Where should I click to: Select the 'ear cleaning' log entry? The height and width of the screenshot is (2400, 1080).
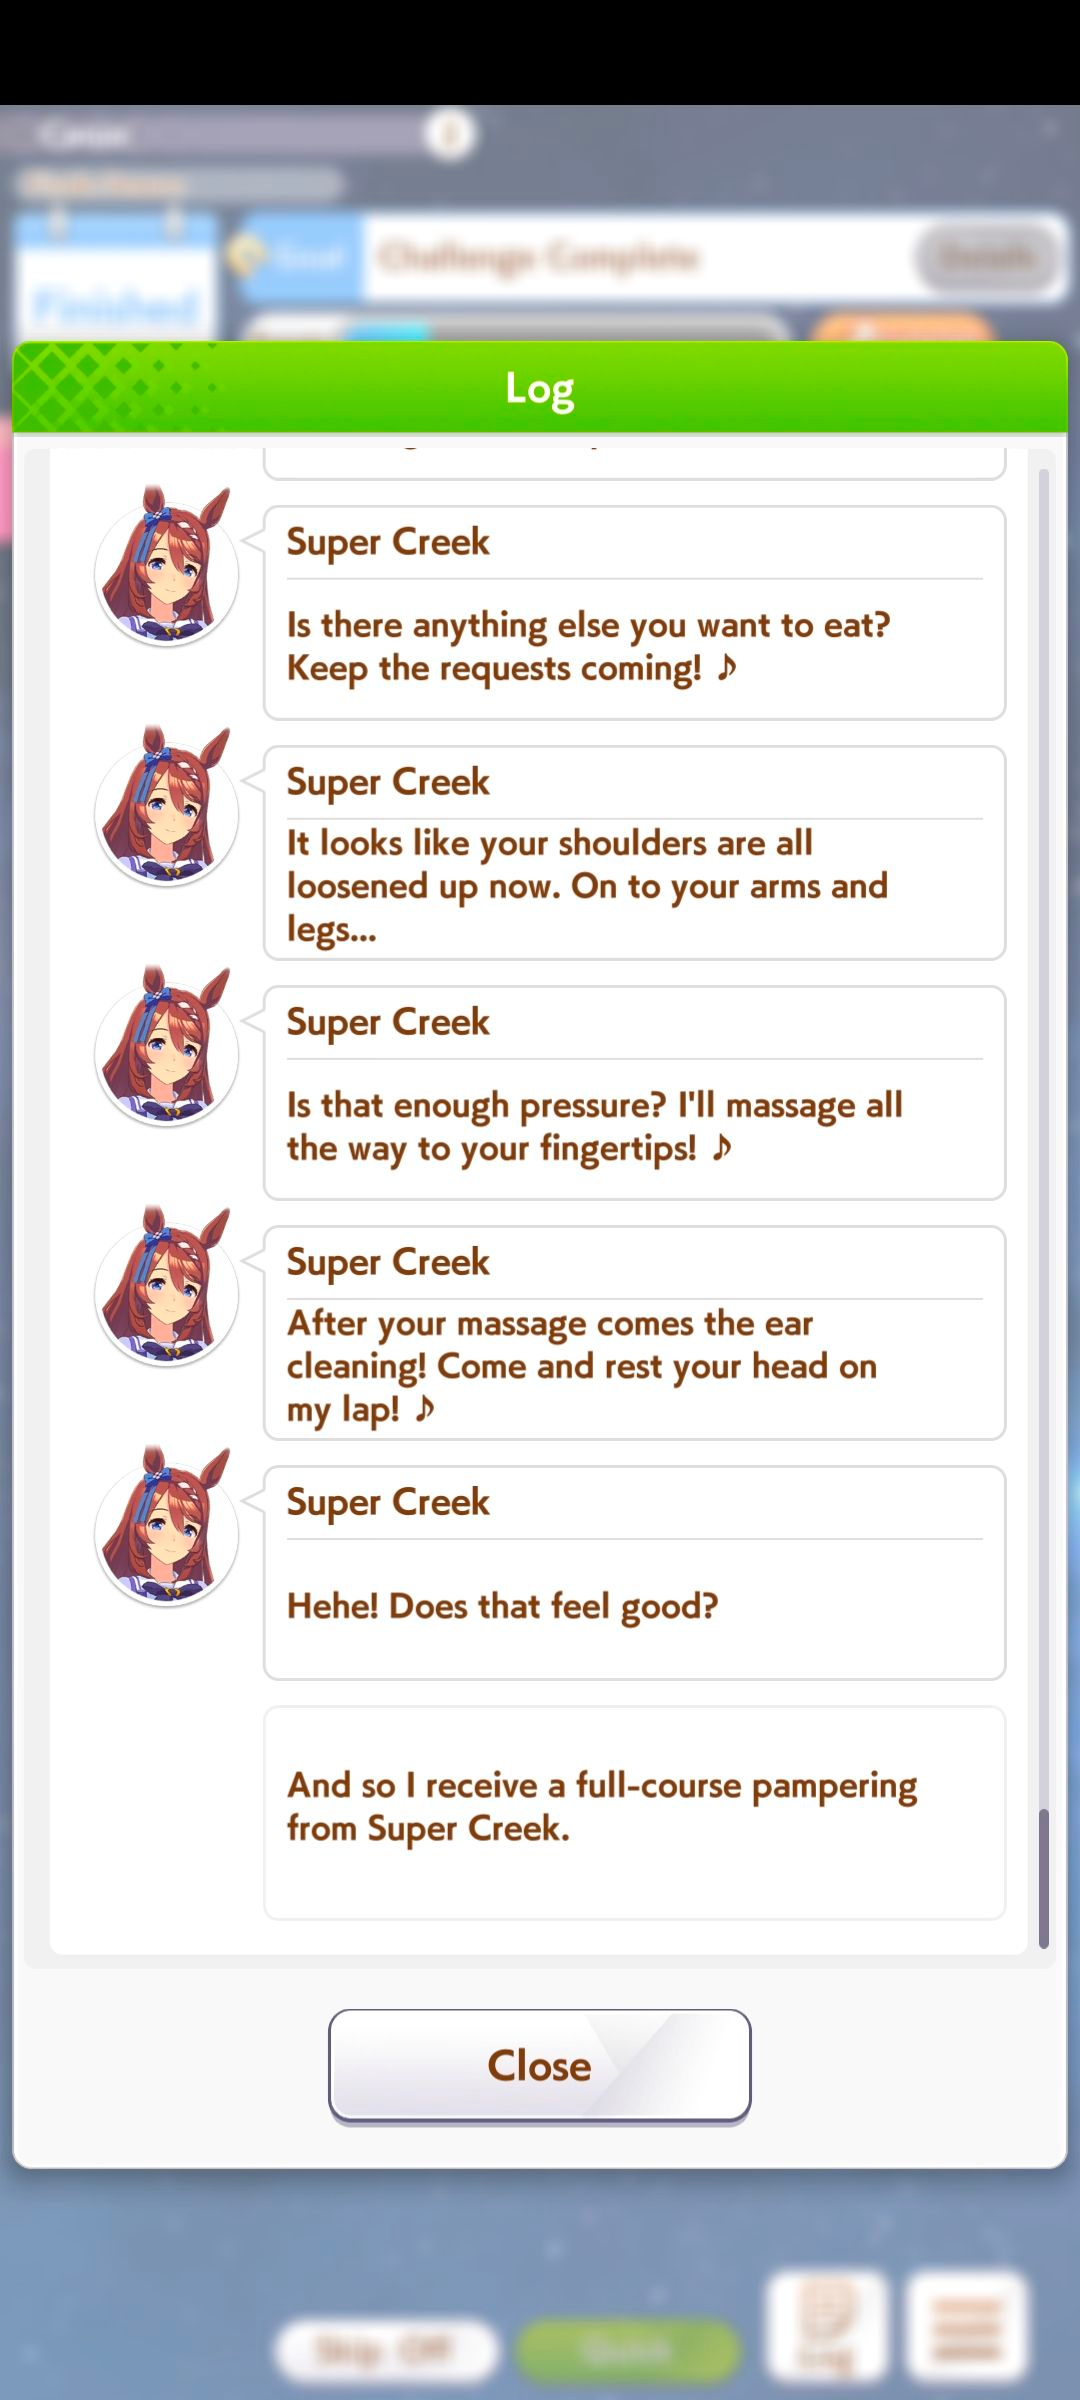(634, 1333)
